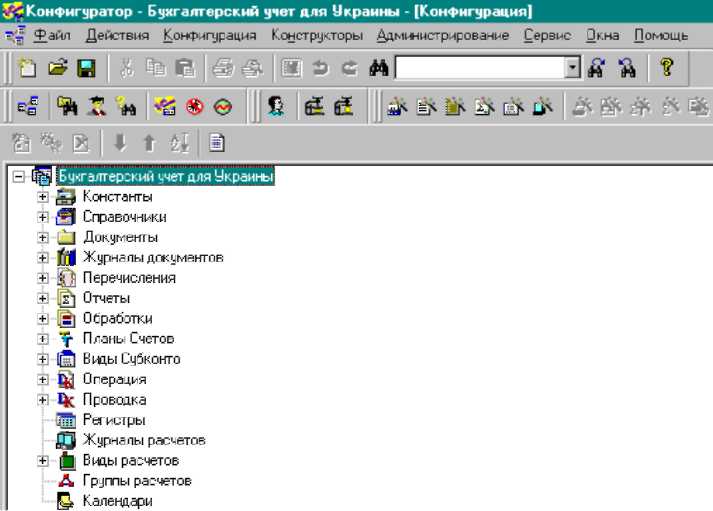Select the Группы расчетов tree item
Image resolution: width=713 pixels, height=511 pixels.
(137, 481)
